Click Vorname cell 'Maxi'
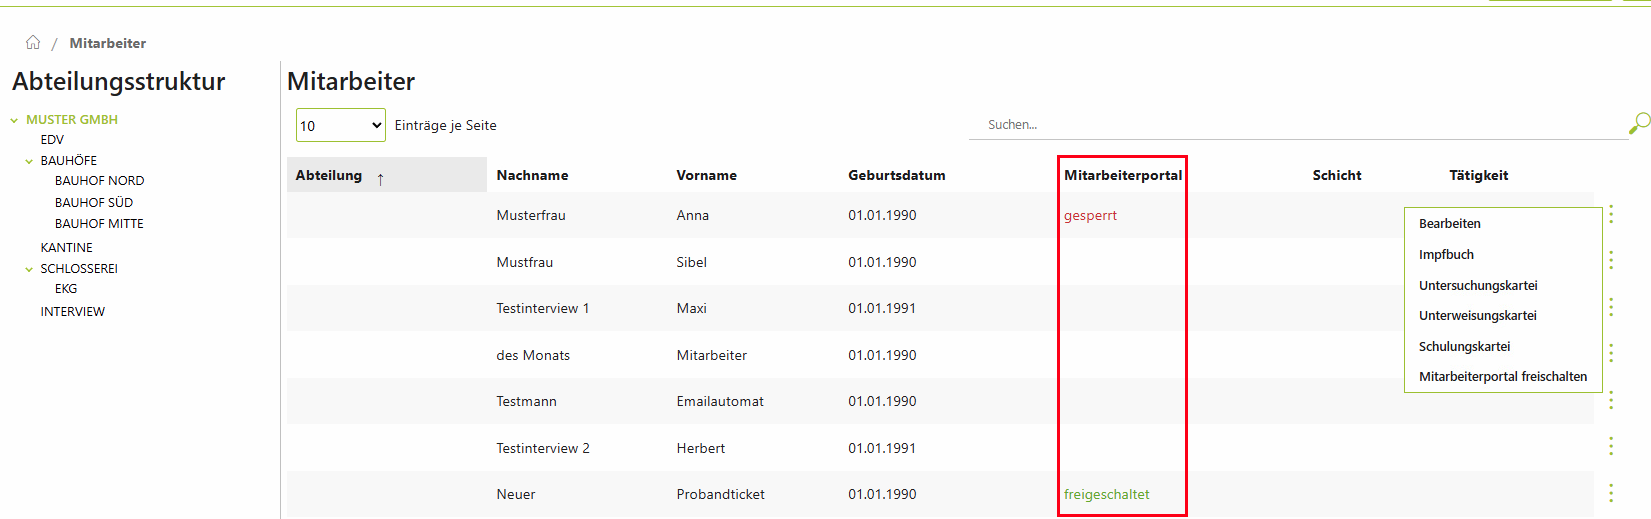This screenshot has width=1651, height=519. click(x=691, y=308)
